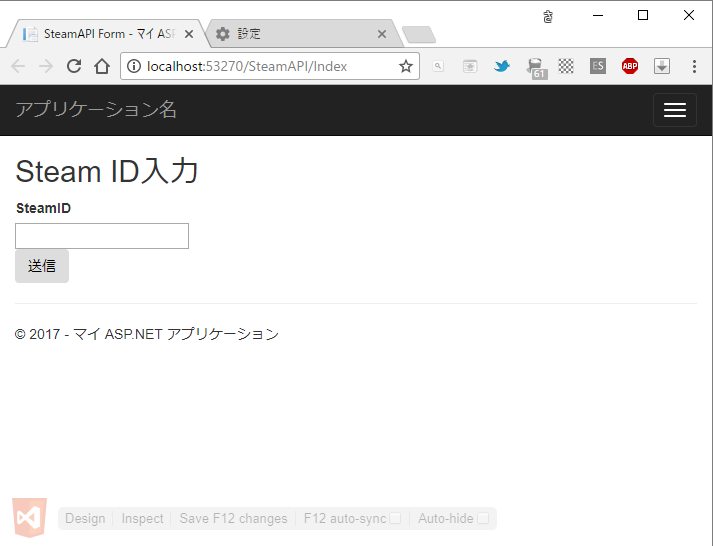The width and height of the screenshot is (713, 546).
Task: Click the download arrow extension icon
Action: pyautogui.click(x=662, y=66)
